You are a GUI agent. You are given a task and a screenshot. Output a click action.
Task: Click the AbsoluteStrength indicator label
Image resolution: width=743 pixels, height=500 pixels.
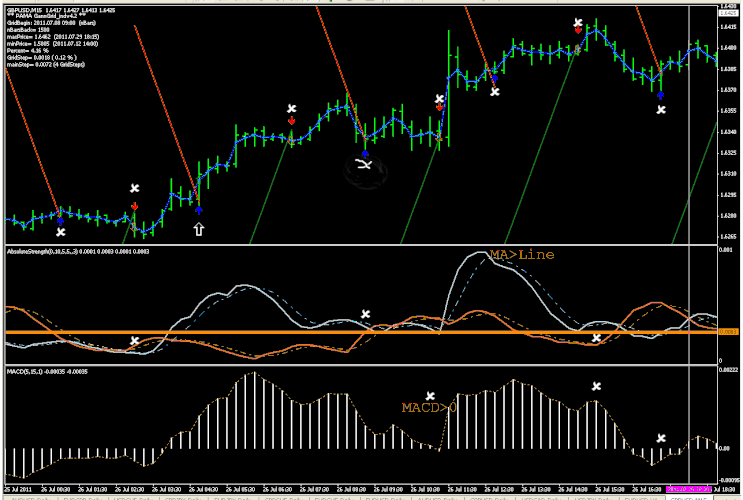point(78,252)
